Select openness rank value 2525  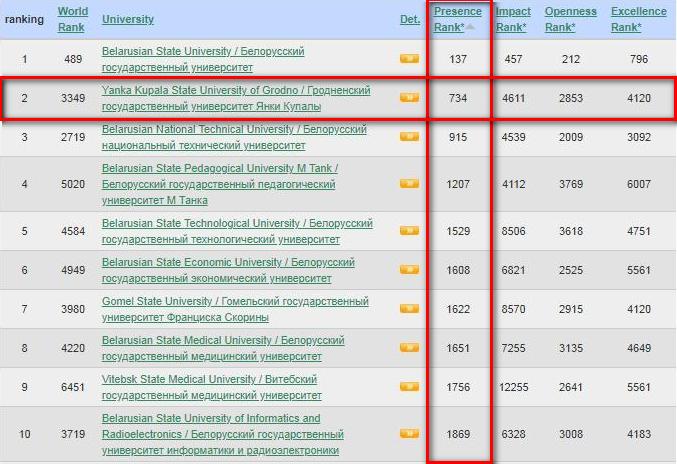point(571,270)
